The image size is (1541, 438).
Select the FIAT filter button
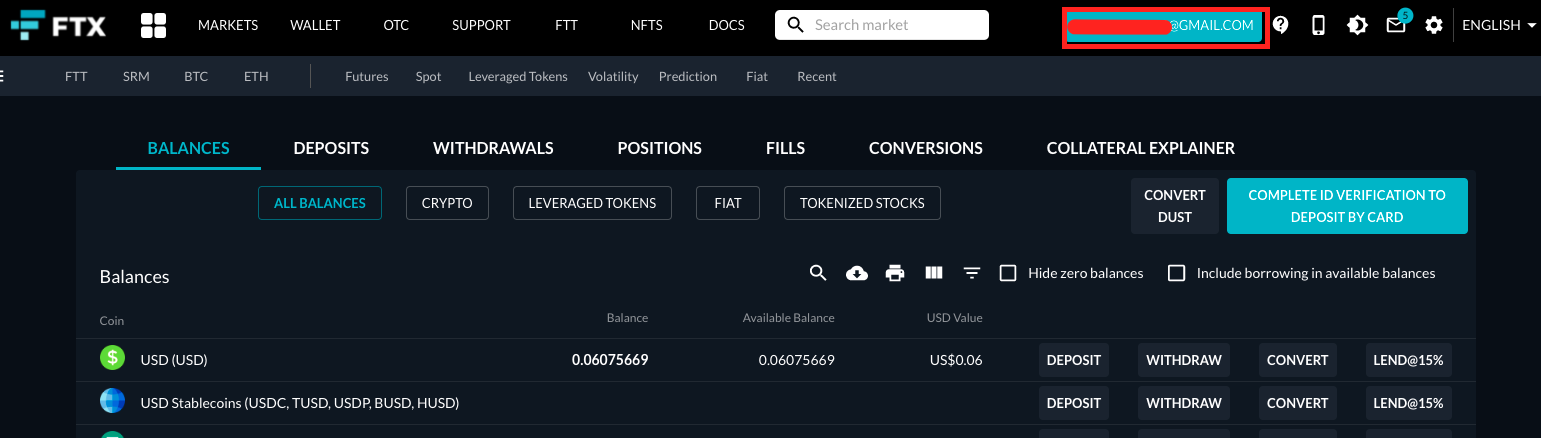728,203
